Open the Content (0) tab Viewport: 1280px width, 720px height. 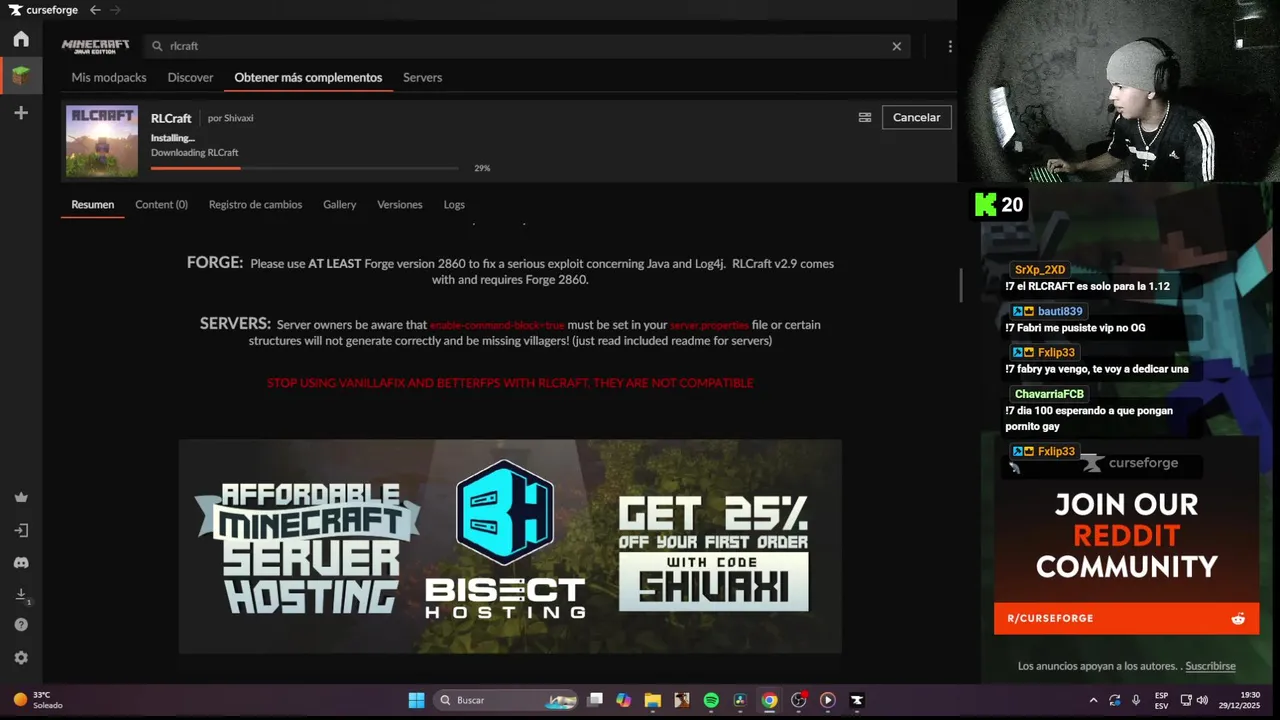pos(161,204)
